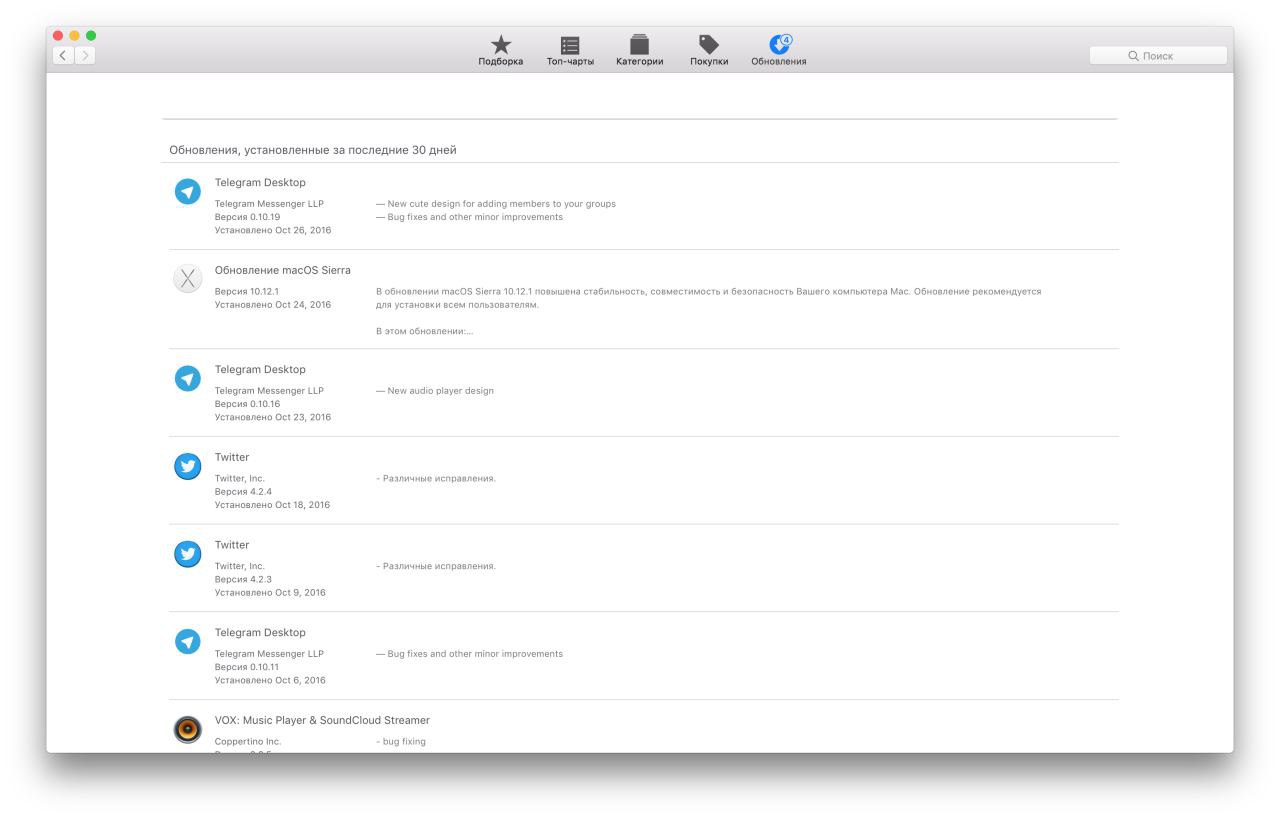
Task: Click 'Telegram Messenger LLP' in the 0.10.16 row
Action: tap(269, 391)
